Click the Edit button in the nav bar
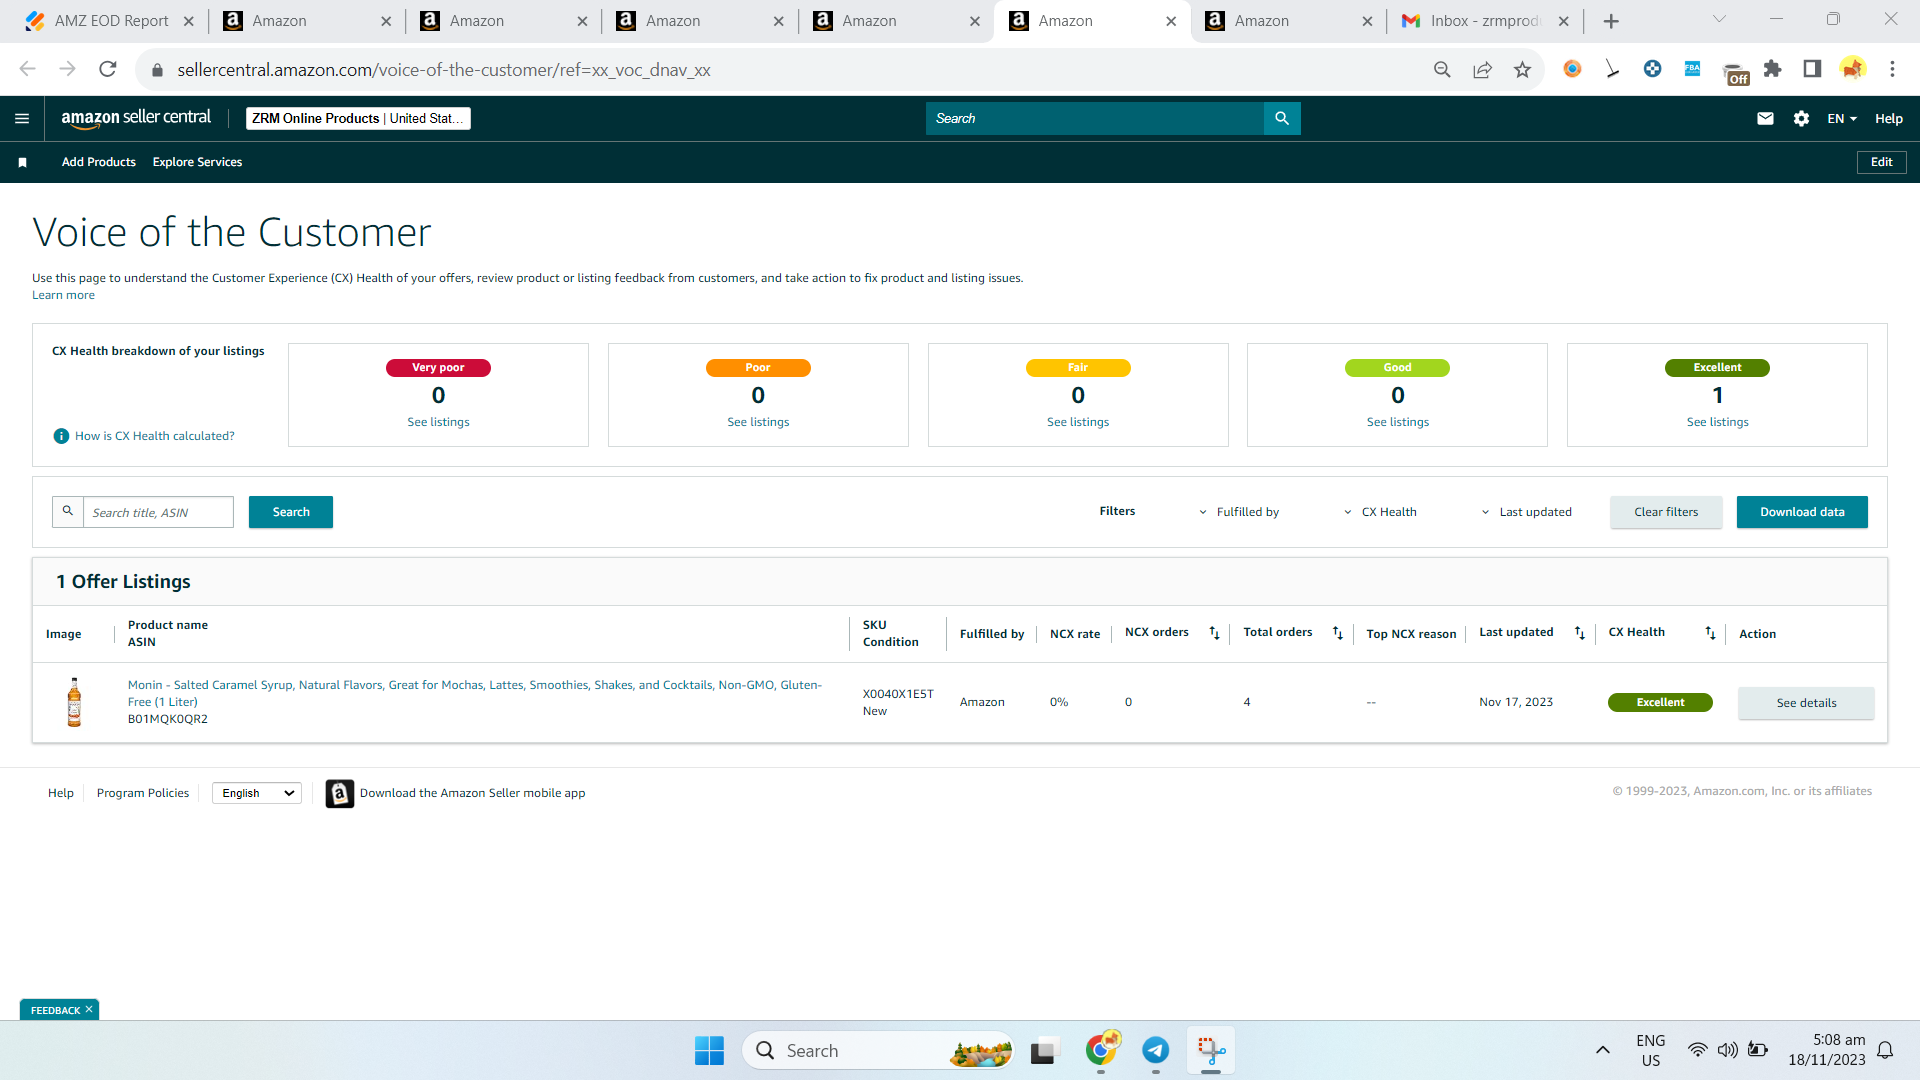The image size is (1920, 1080). pyautogui.click(x=1881, y=162)
